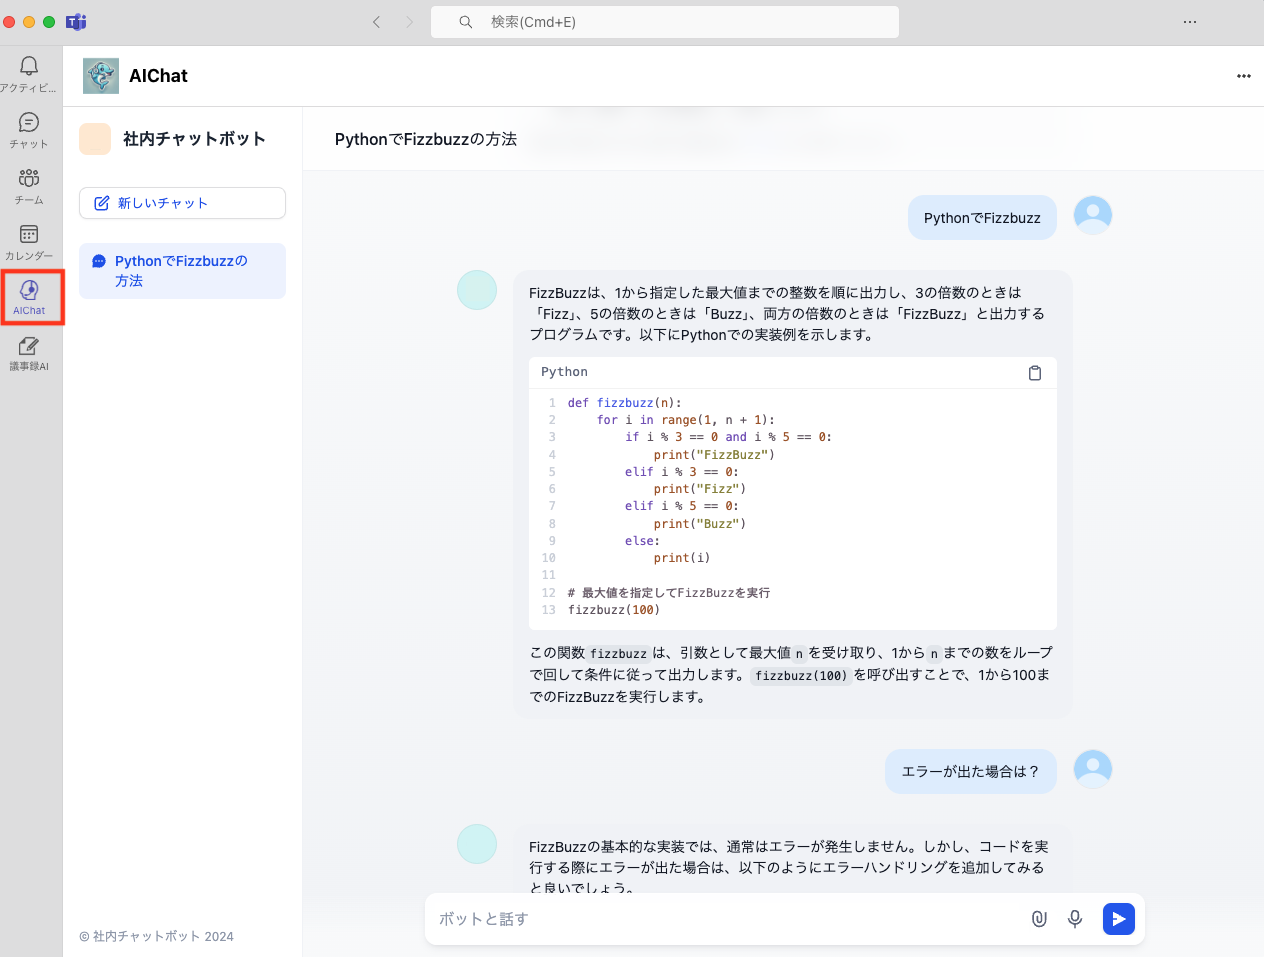This screenshot has height=957, width=1264.
Task: Click the AIChat title text in header
Action: pos(158,76)
